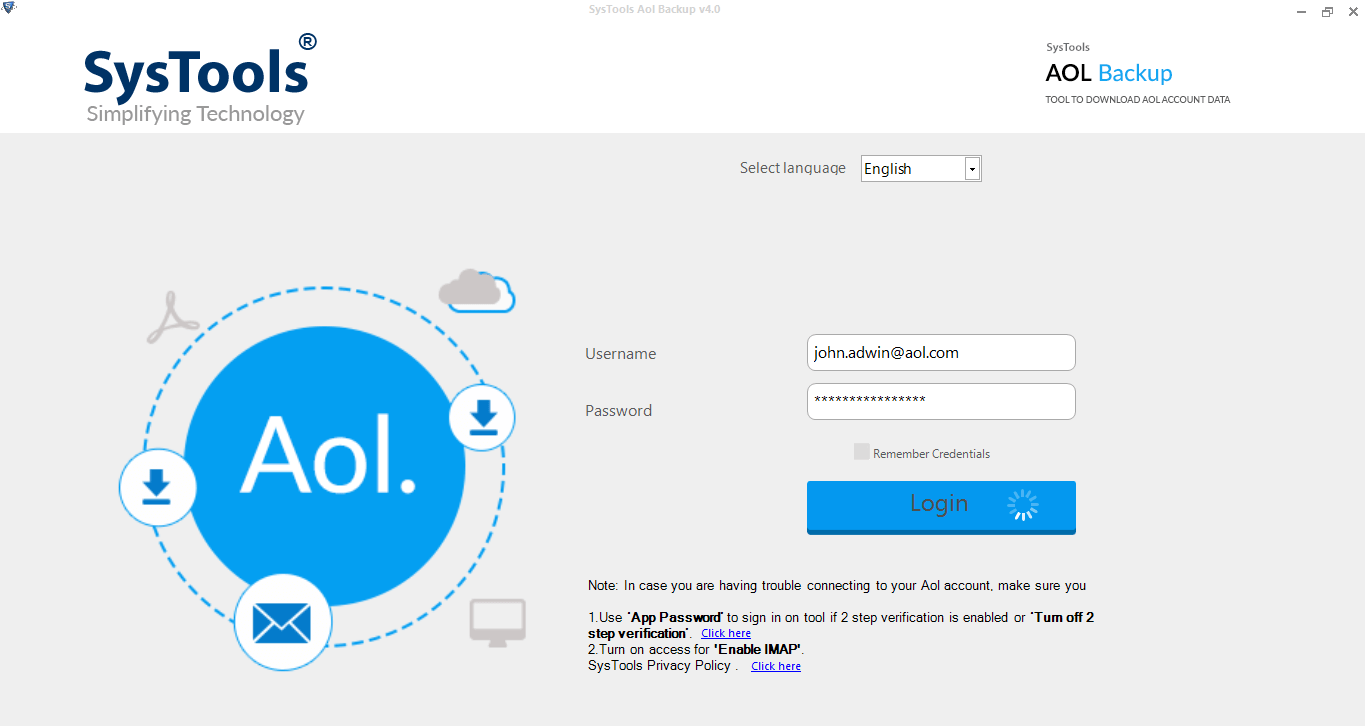The width and height of the screenshot is (1365, 726).
Task: Select the right download arrow icon
Action: (x=482, y=417)
